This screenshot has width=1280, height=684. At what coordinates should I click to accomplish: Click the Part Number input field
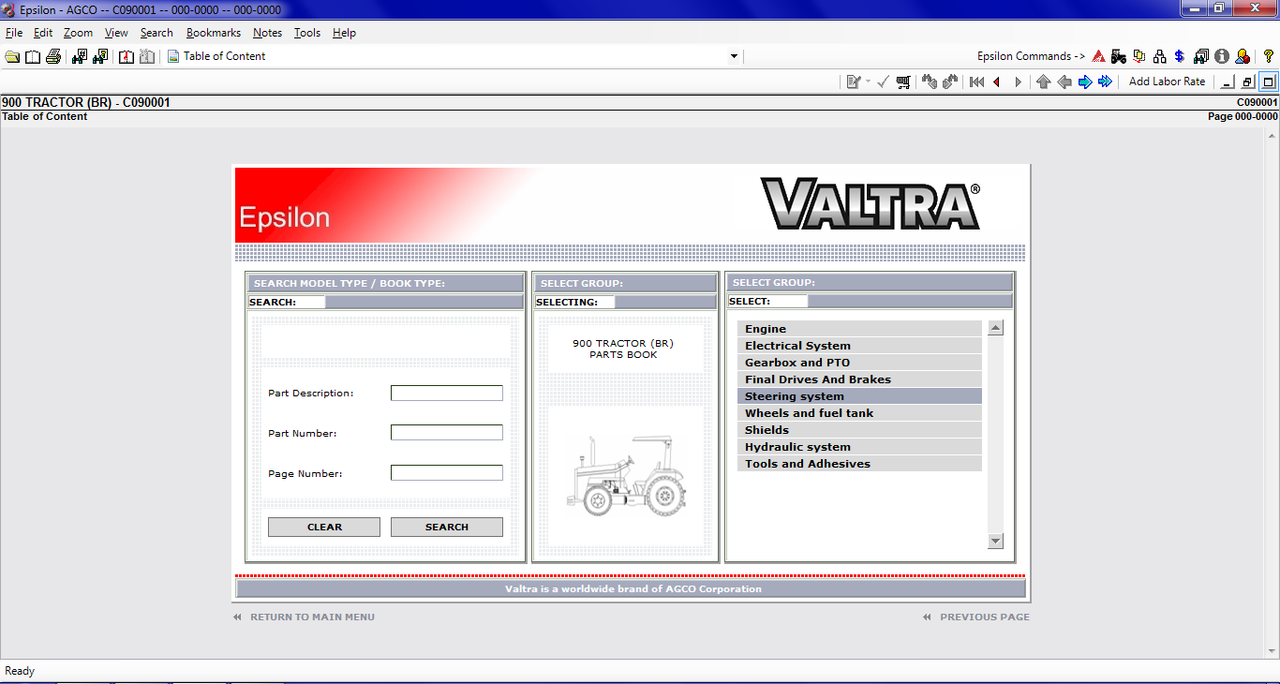447,433
